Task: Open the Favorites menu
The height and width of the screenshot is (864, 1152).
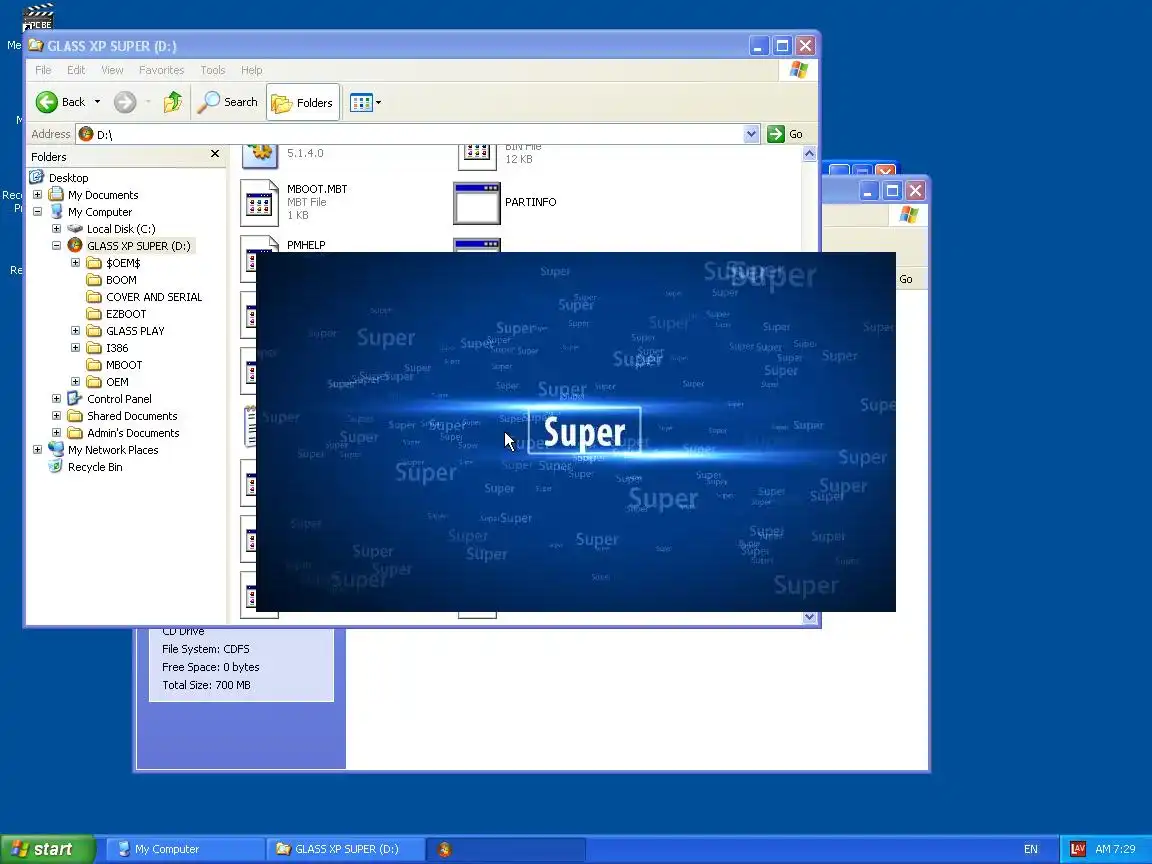Action: pyautogui.click(x=162, y=70)
